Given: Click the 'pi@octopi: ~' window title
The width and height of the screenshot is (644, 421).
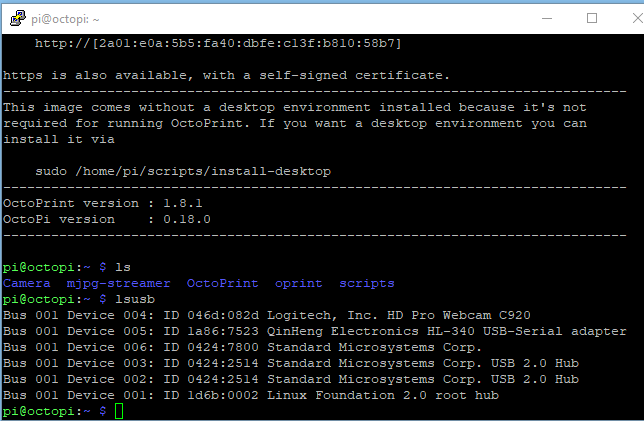Looking at the screenshot, I should (65, 19).
